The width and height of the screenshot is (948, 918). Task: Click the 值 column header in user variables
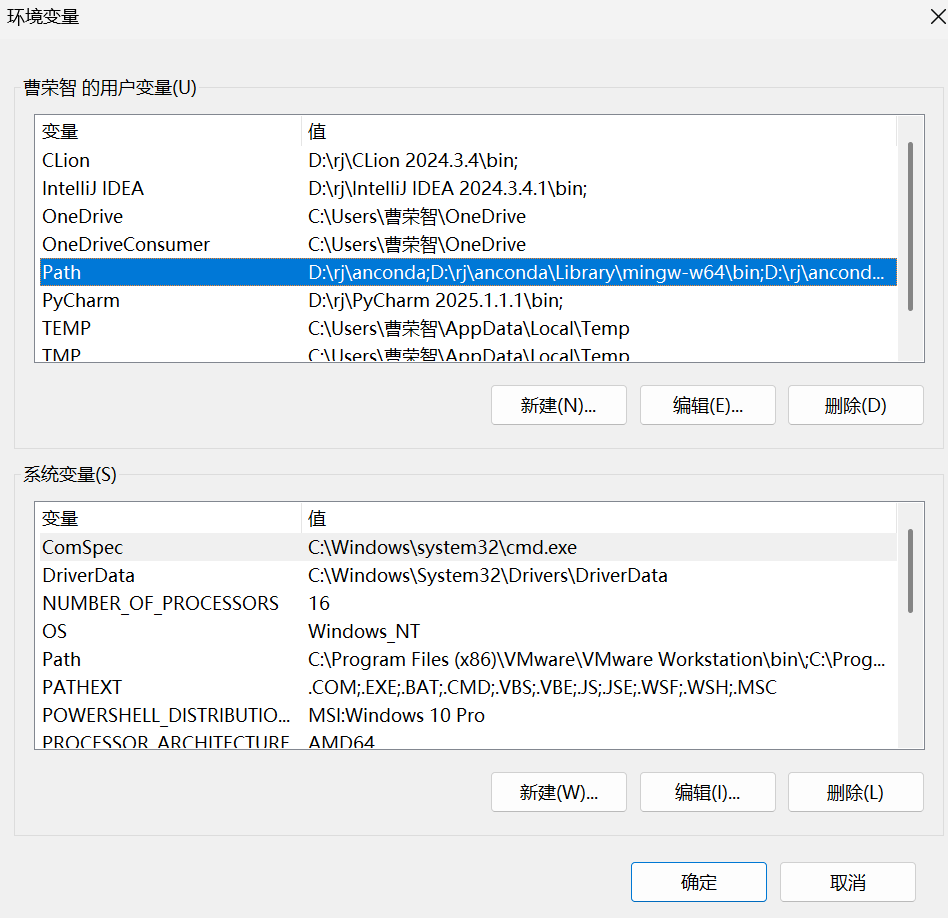pyautogui.click(x=599, y=131)
